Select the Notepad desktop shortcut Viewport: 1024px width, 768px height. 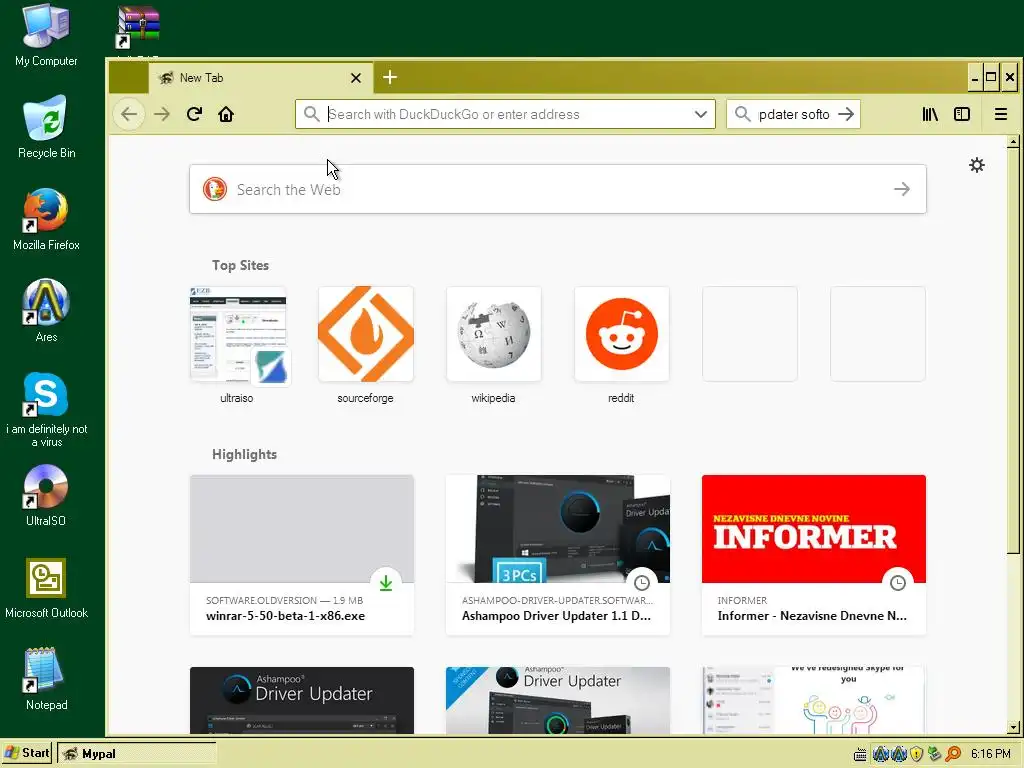point(46,679)
